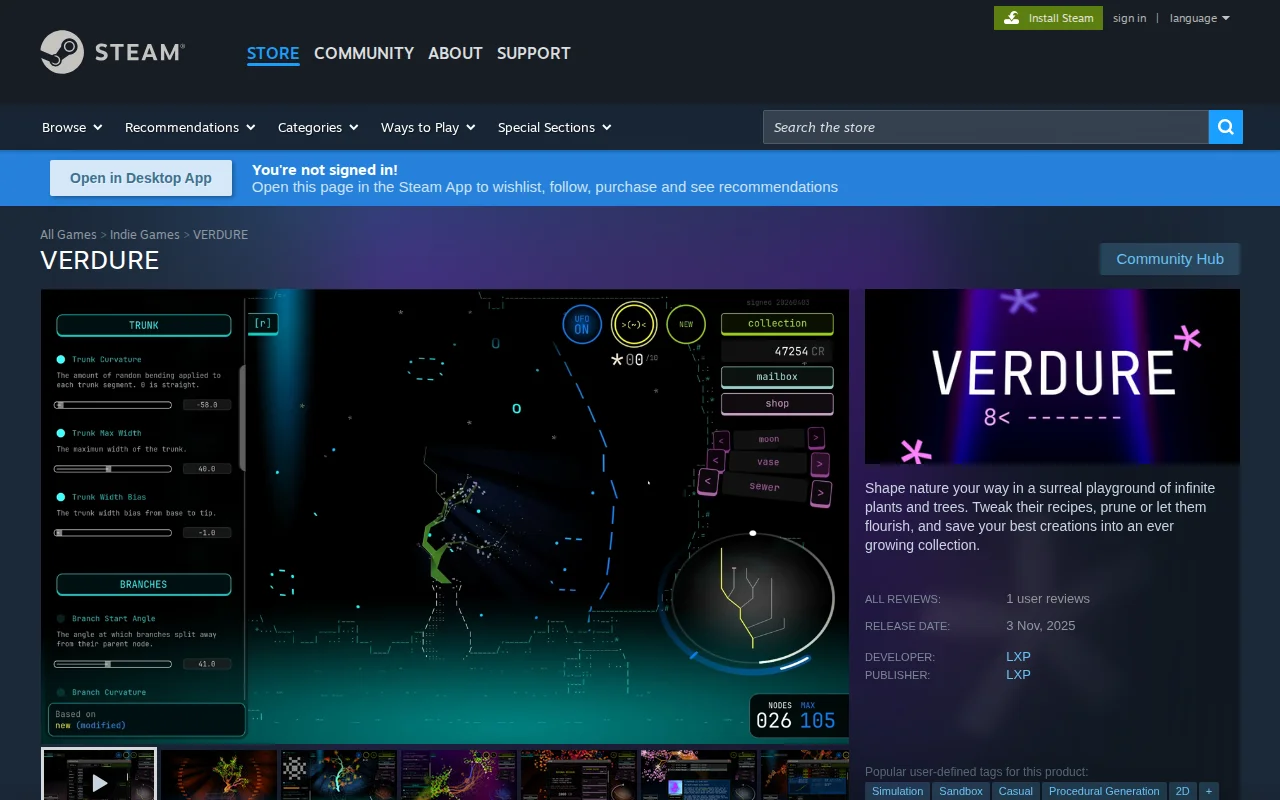
Task: Click the game description starting "Shape nature your way"
Action: coord(1040,517)
